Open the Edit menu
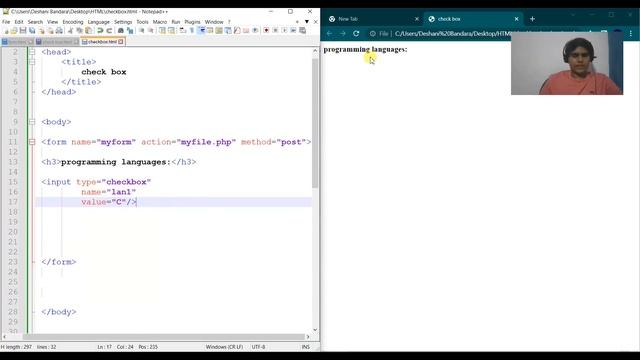 coord(19,22)
